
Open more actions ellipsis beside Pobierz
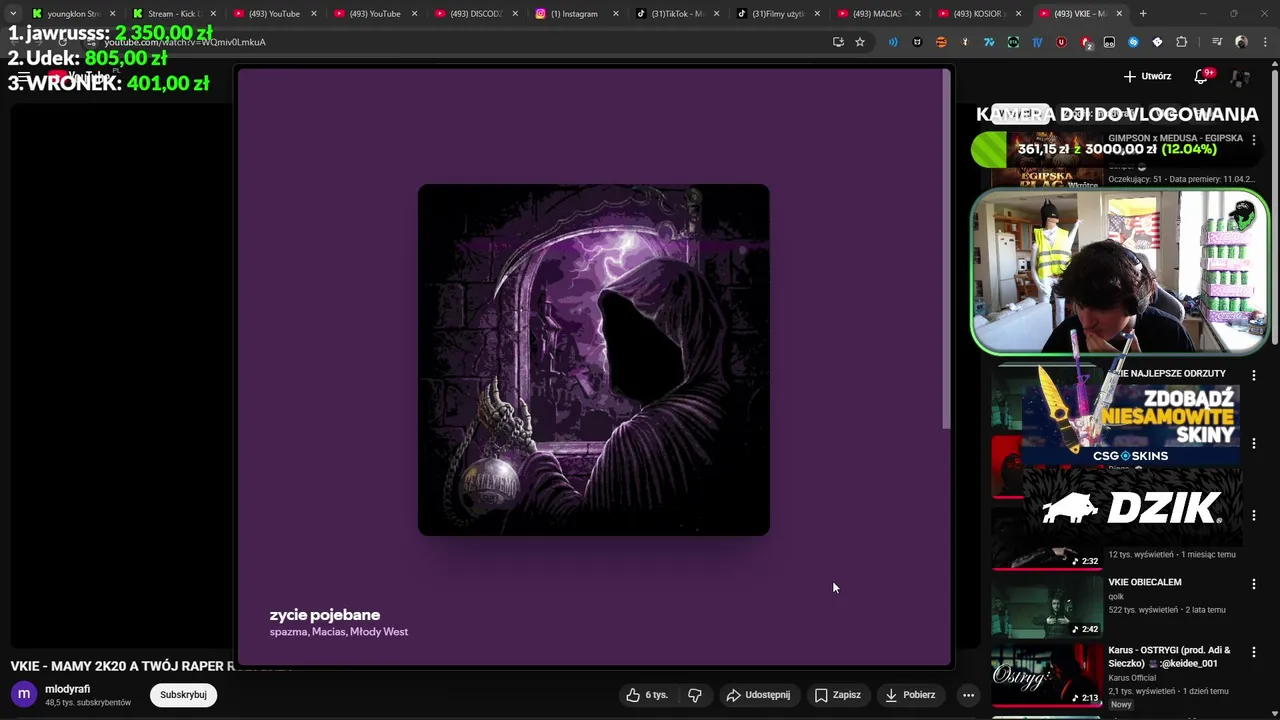968,695
